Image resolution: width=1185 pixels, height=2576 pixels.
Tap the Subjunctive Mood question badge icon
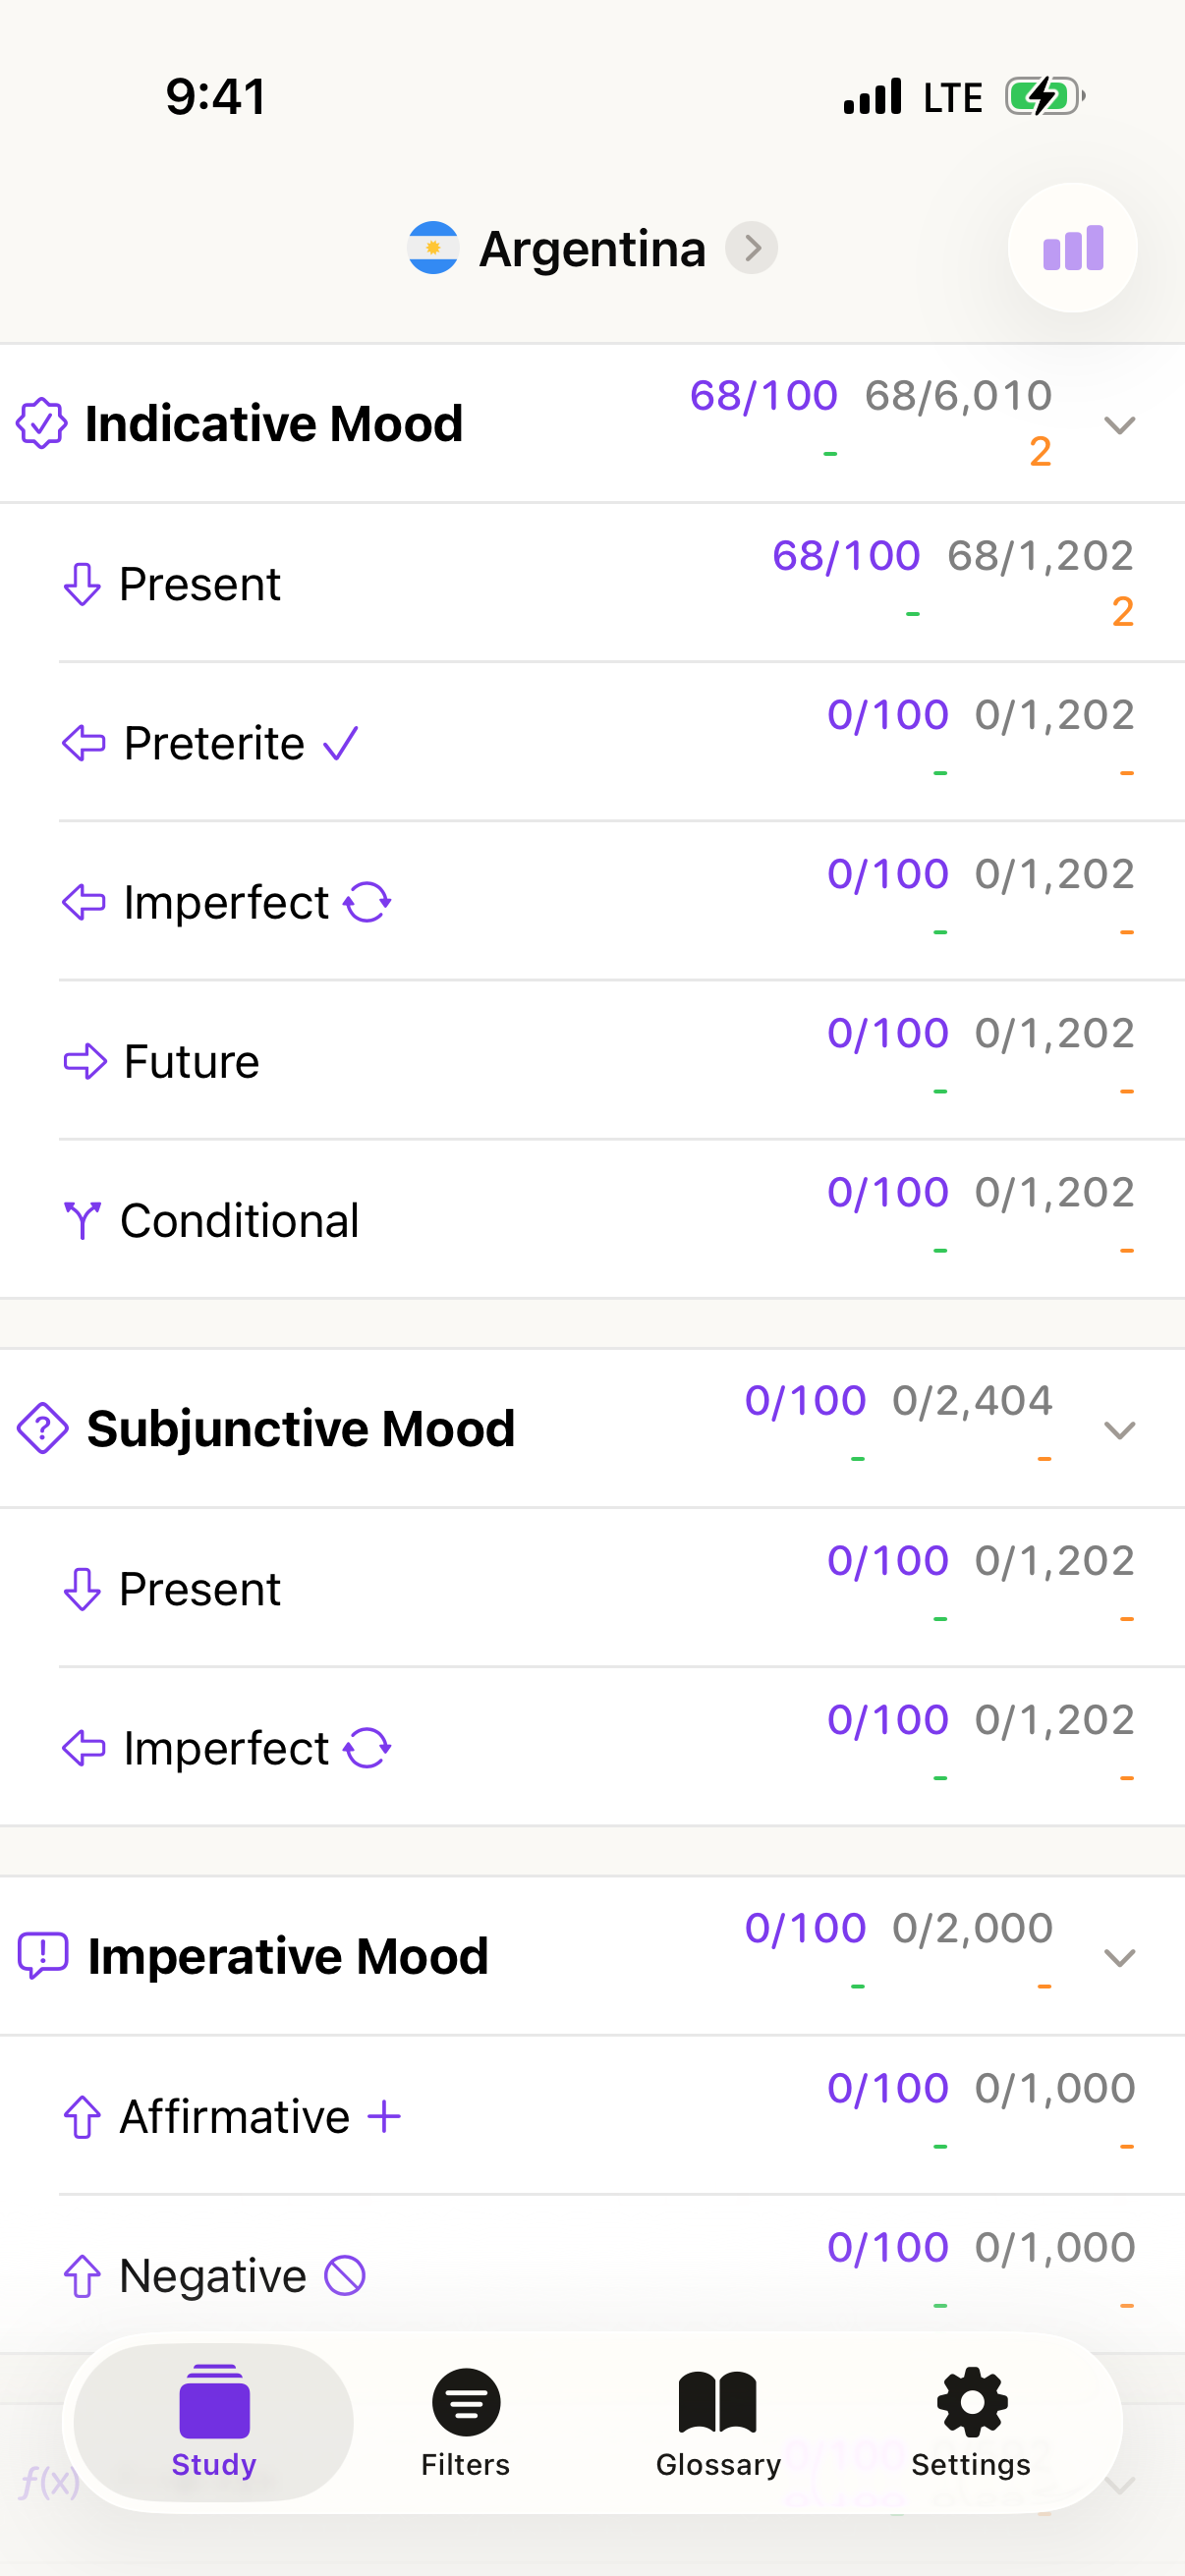click(x=43, y=1428)
